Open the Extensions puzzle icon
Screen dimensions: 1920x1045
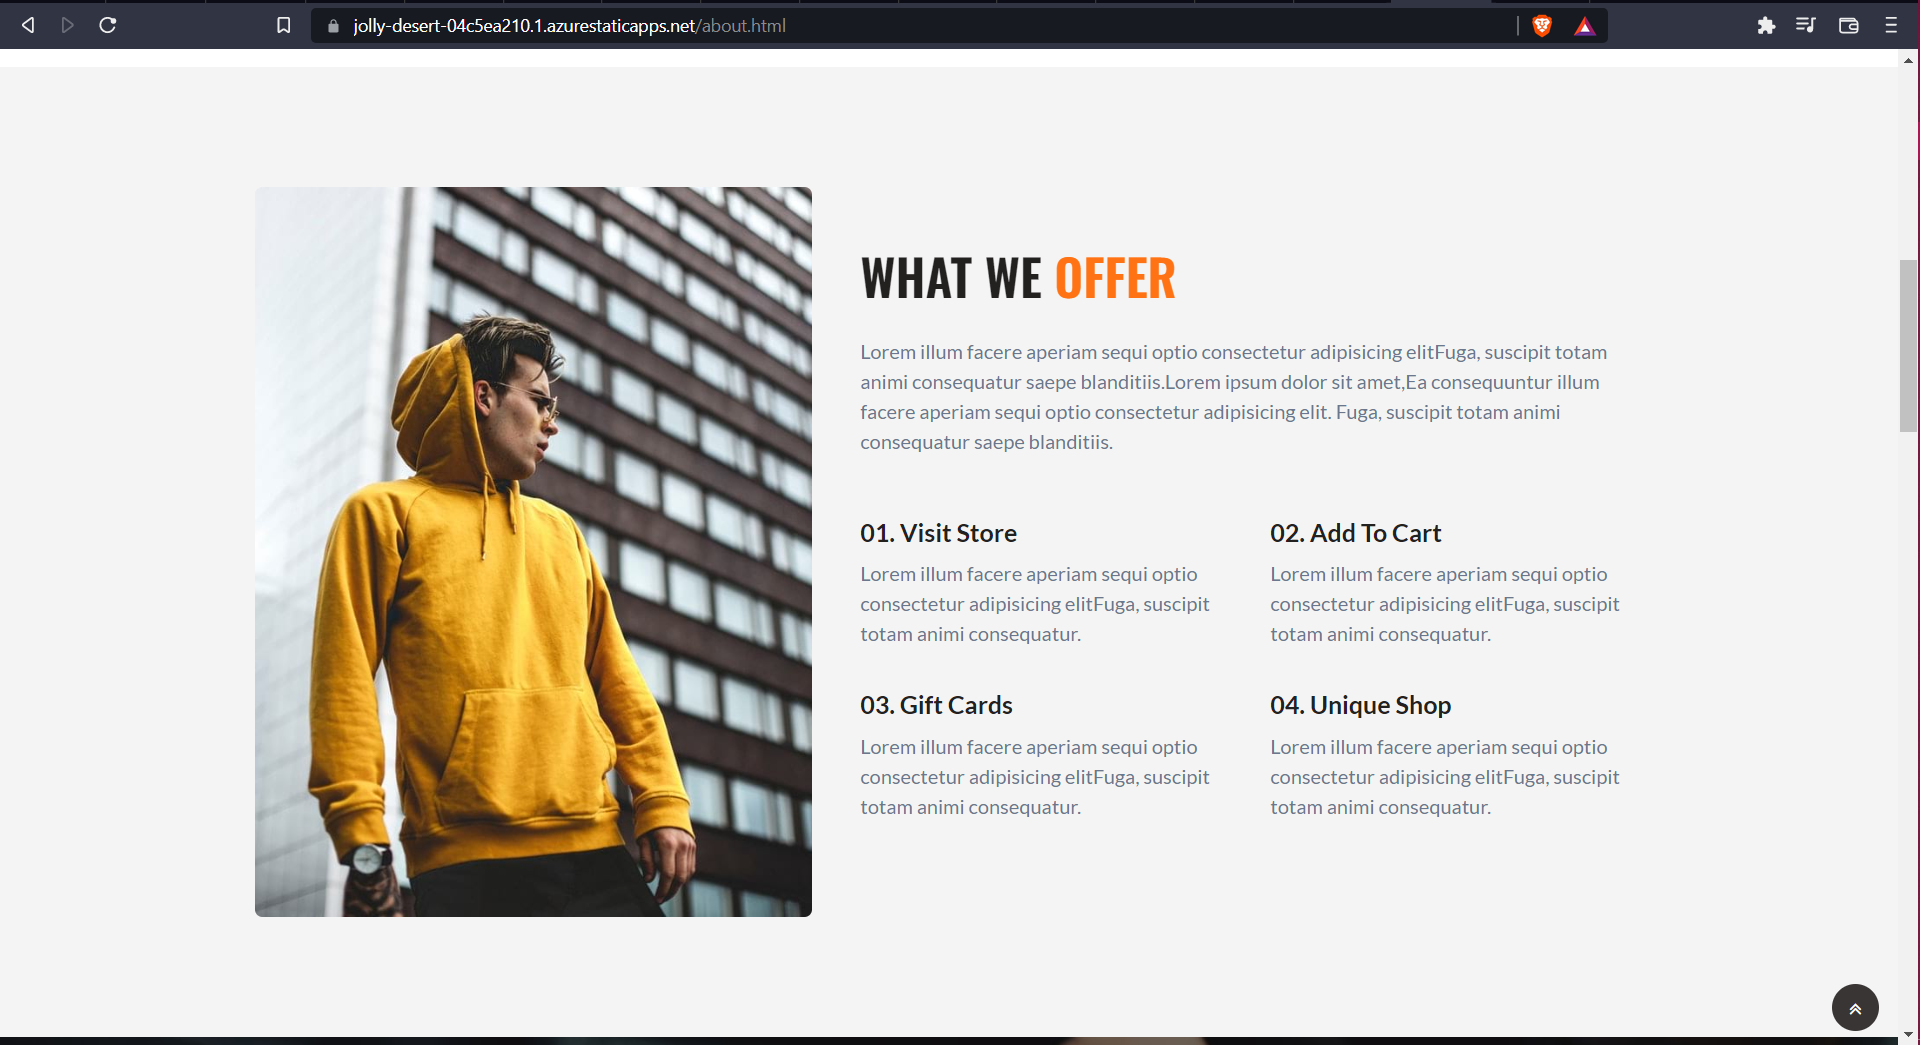(x=1766, y=26)
